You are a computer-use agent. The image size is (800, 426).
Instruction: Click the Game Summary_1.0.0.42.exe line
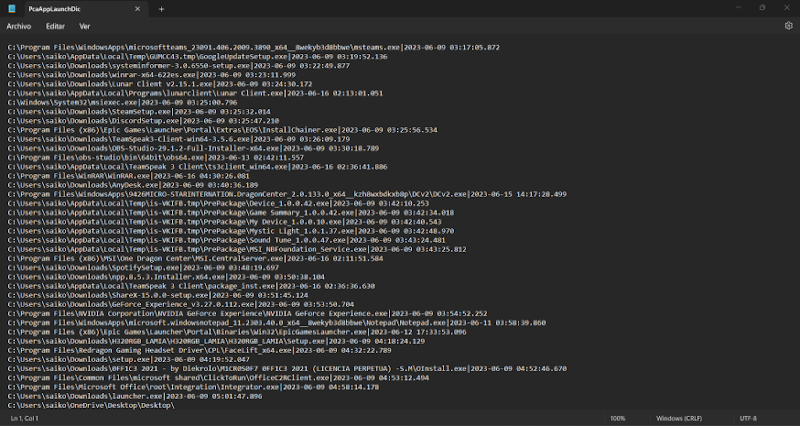[231, 213]
